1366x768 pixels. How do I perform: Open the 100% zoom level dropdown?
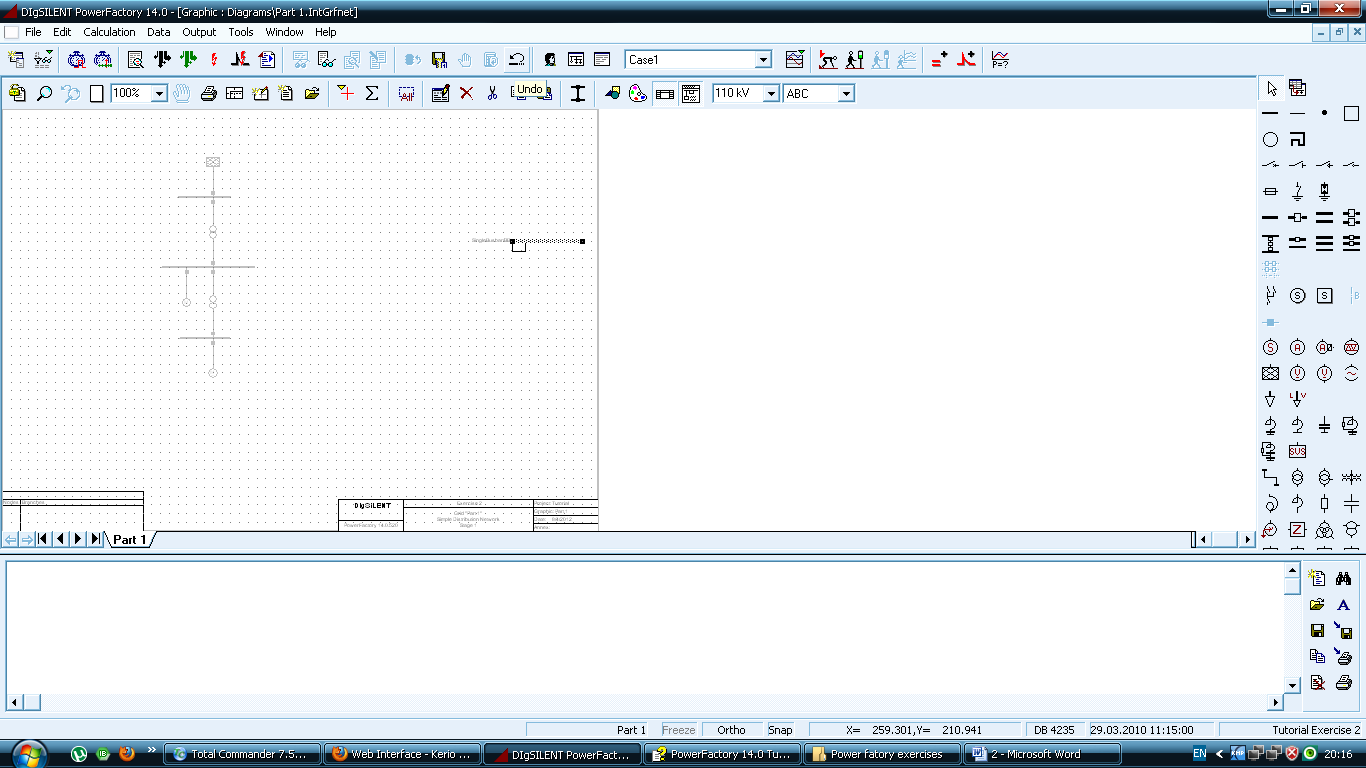pyautogui.click(x=159, y=93)
